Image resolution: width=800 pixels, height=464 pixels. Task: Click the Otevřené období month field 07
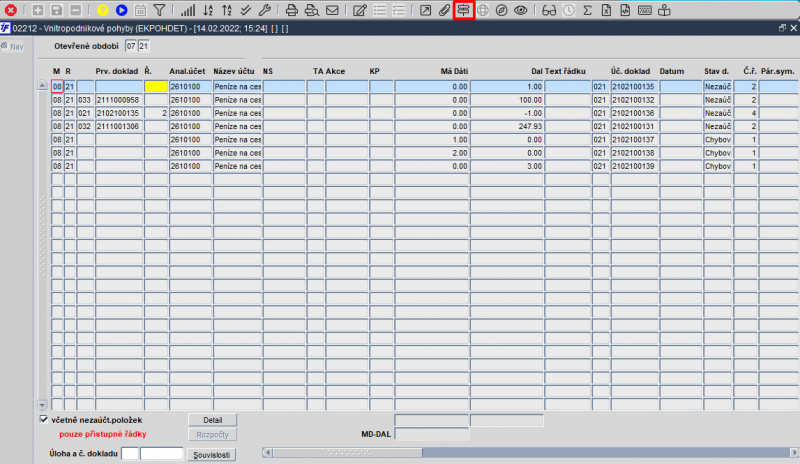pos(131,46)
